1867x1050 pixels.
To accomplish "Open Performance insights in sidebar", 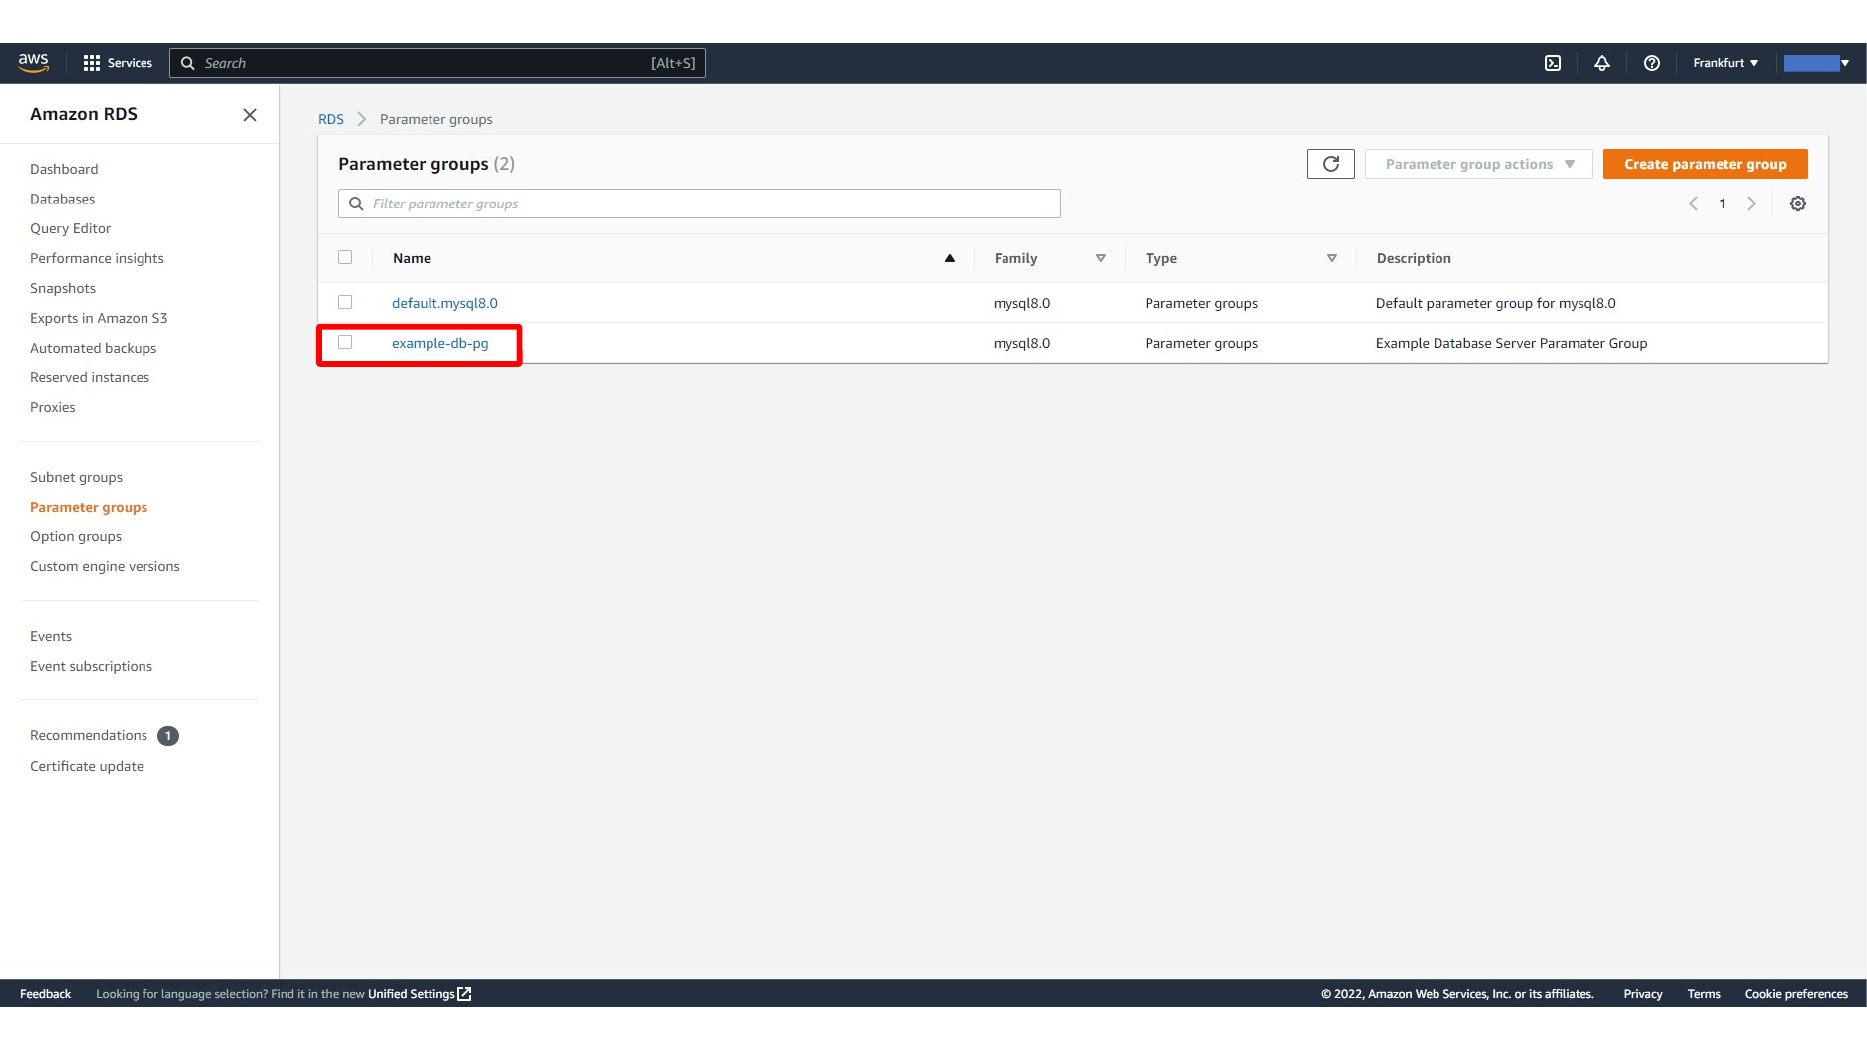I will [x=96, y=258].
